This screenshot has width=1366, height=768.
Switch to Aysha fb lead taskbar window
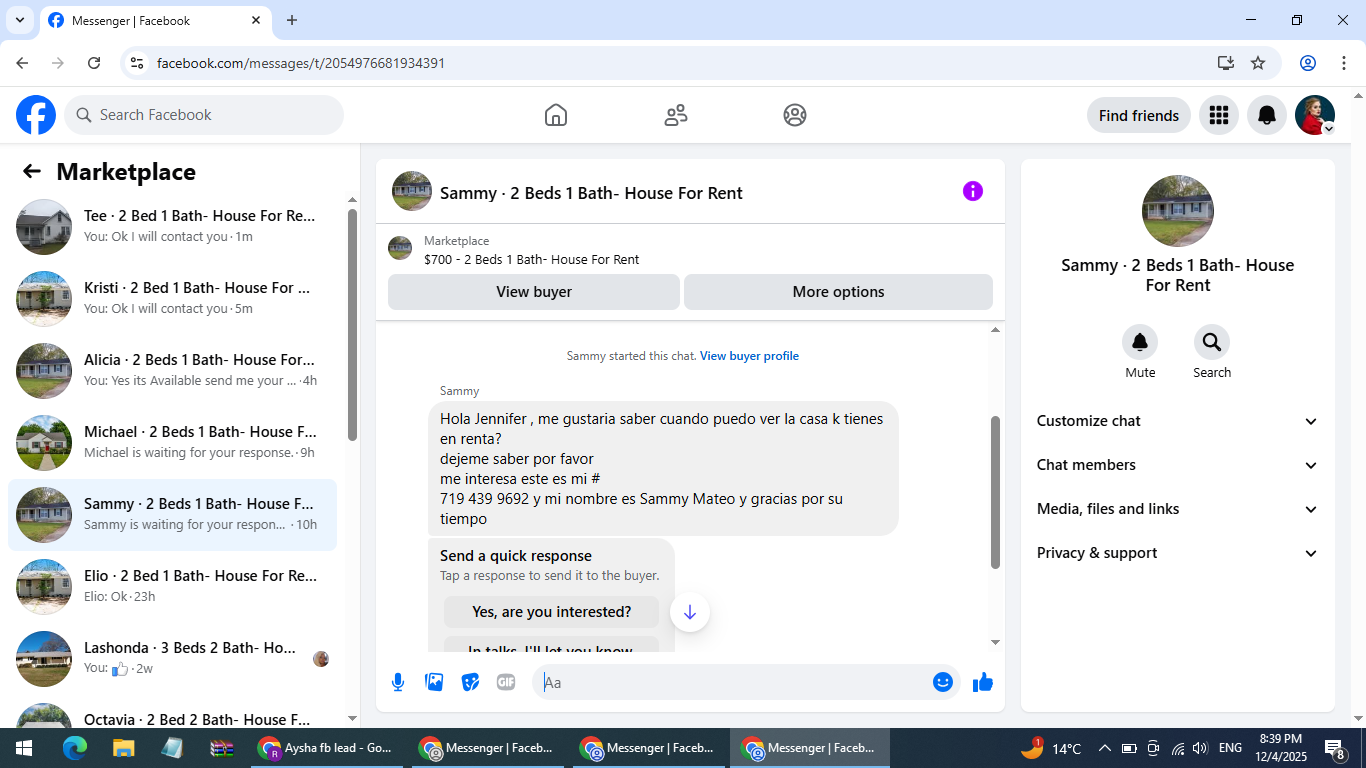coord(328,748)
